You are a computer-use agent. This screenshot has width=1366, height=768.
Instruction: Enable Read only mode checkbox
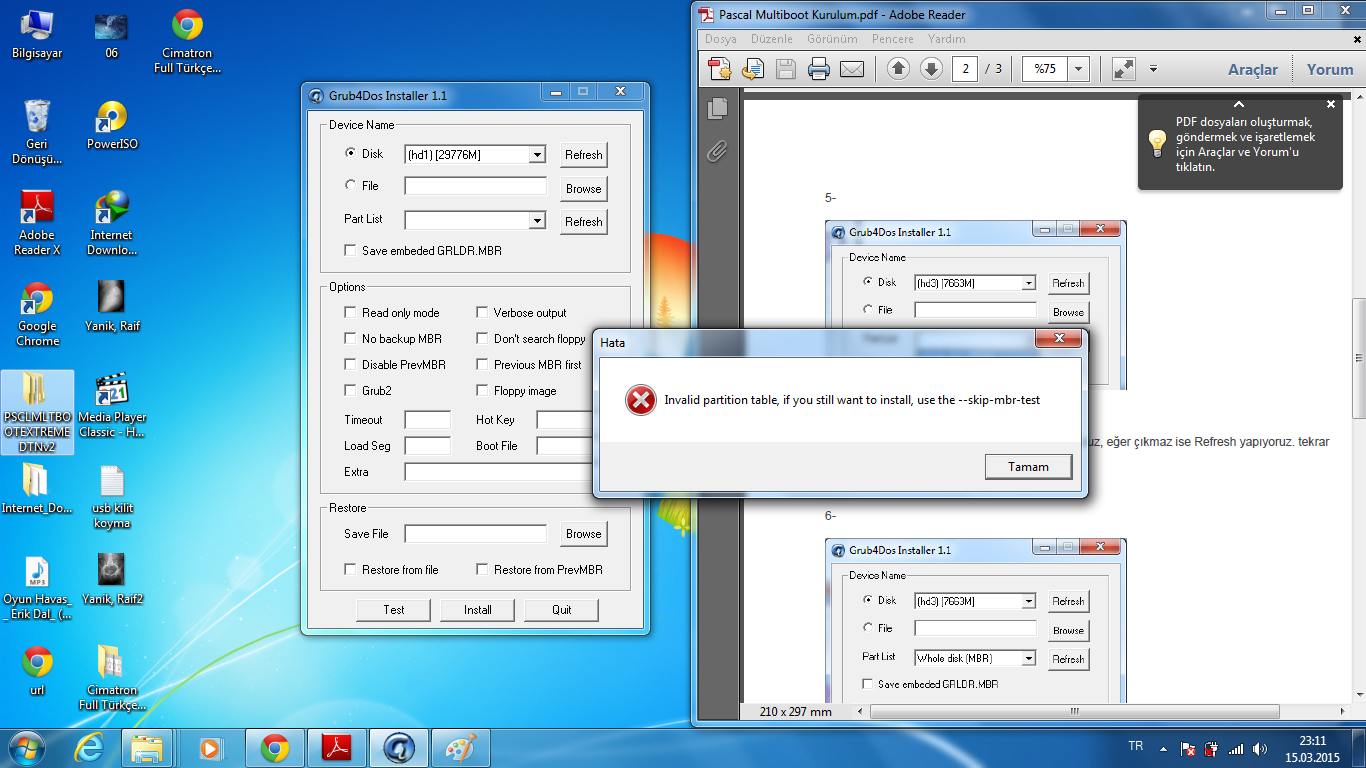tap(350, 313)
